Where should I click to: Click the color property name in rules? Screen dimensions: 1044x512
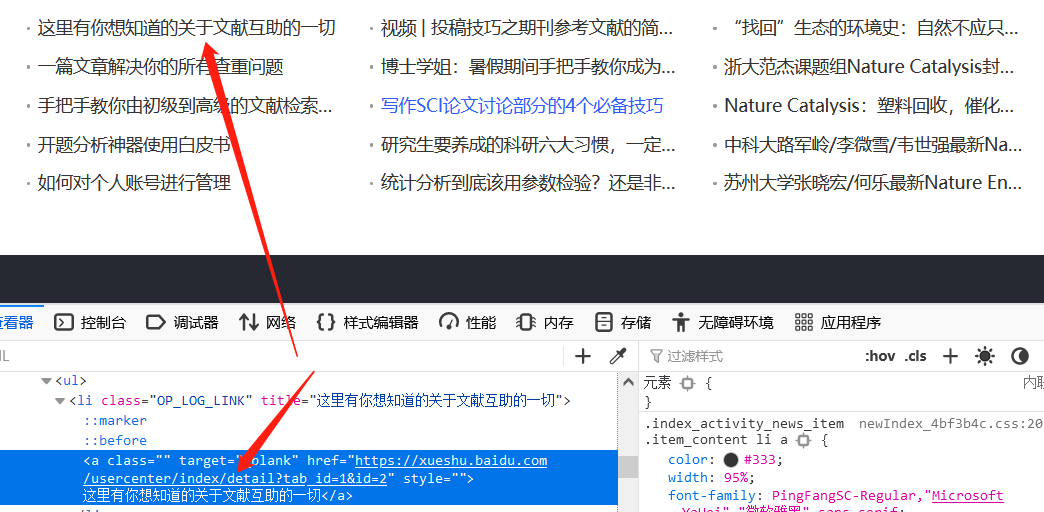(689, 459)
